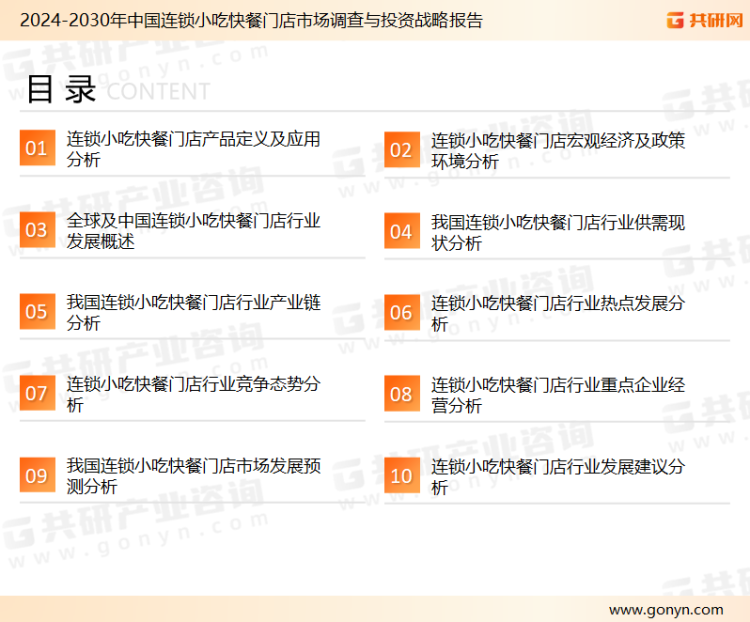The width and height of the screenshot is (750, 622).
Task: Click the orange 08 number badge
Action: [402, 394]
